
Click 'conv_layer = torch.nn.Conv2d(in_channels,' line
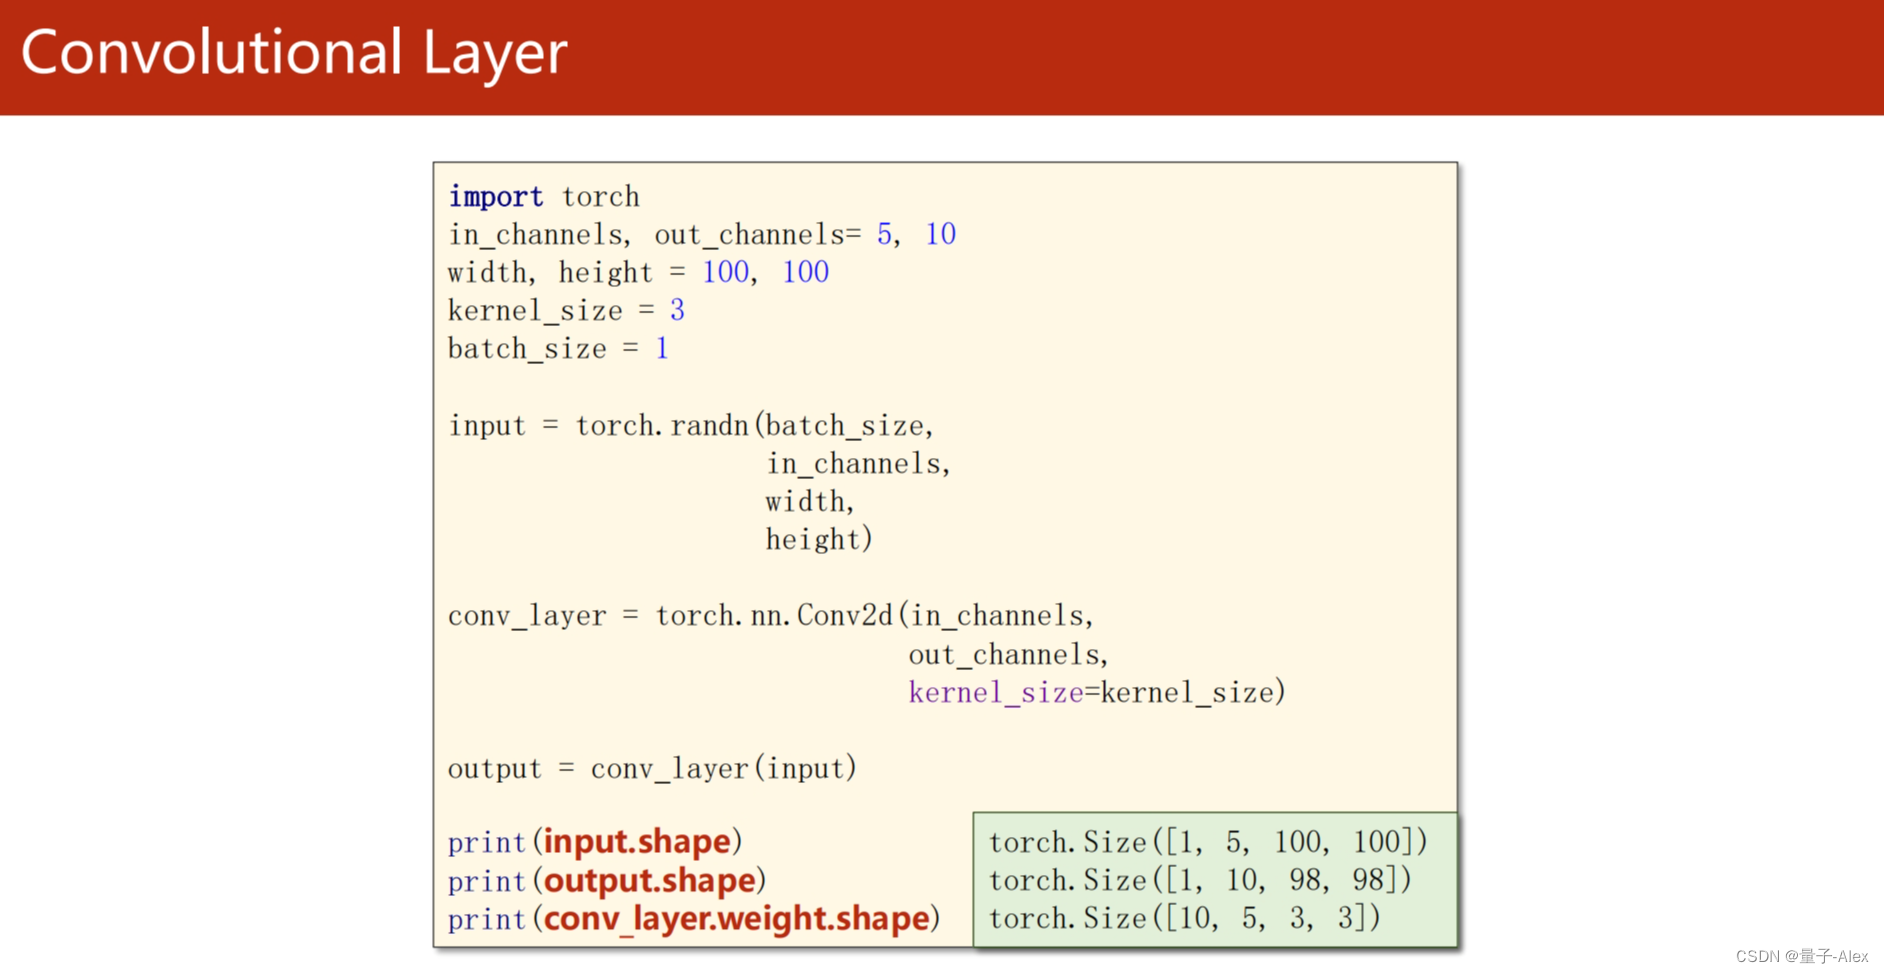pyautogui.click(x=771, y=615)
